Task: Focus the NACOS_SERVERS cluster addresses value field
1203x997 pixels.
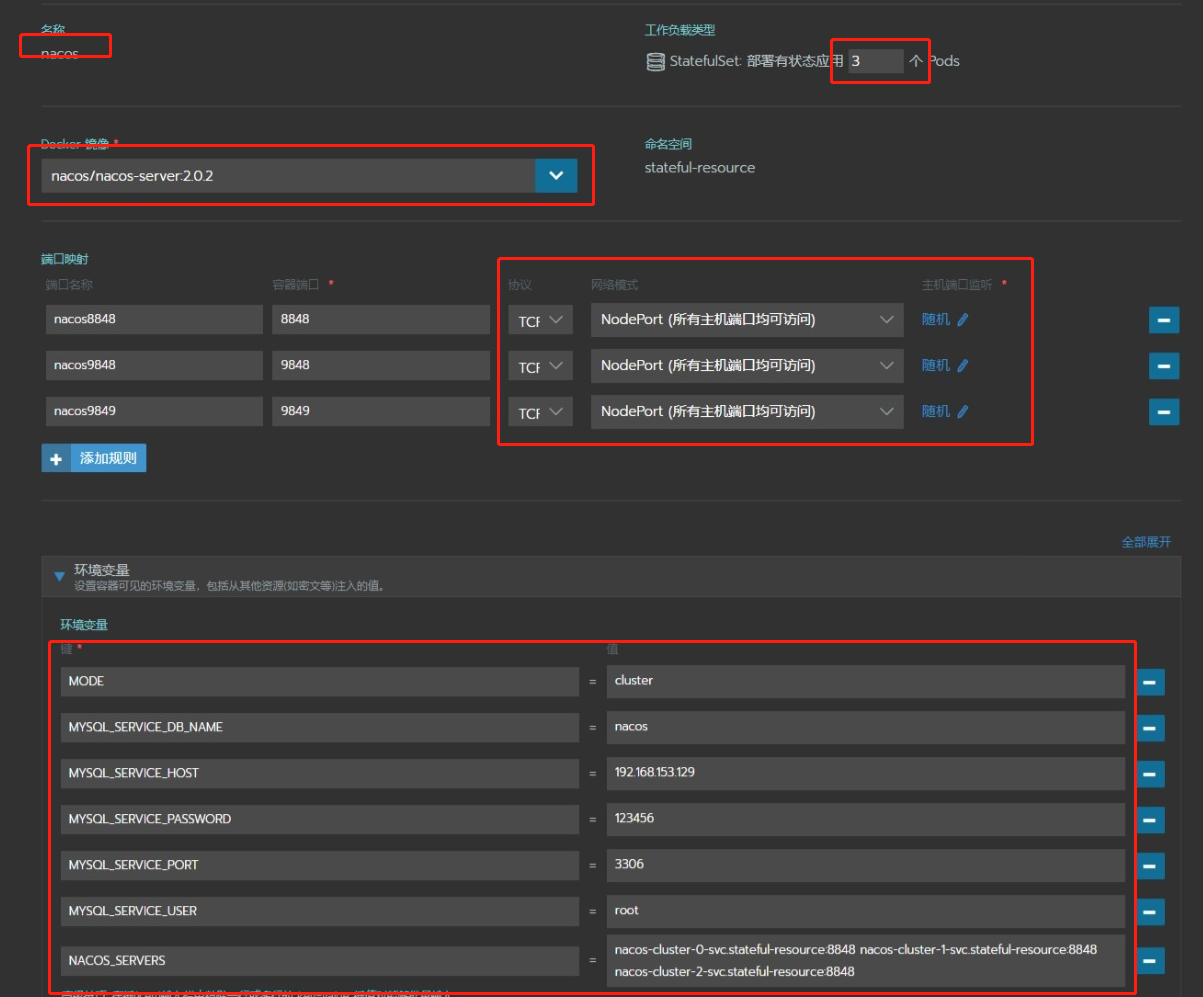Action: pyautogui.click(x=866, y=961)
